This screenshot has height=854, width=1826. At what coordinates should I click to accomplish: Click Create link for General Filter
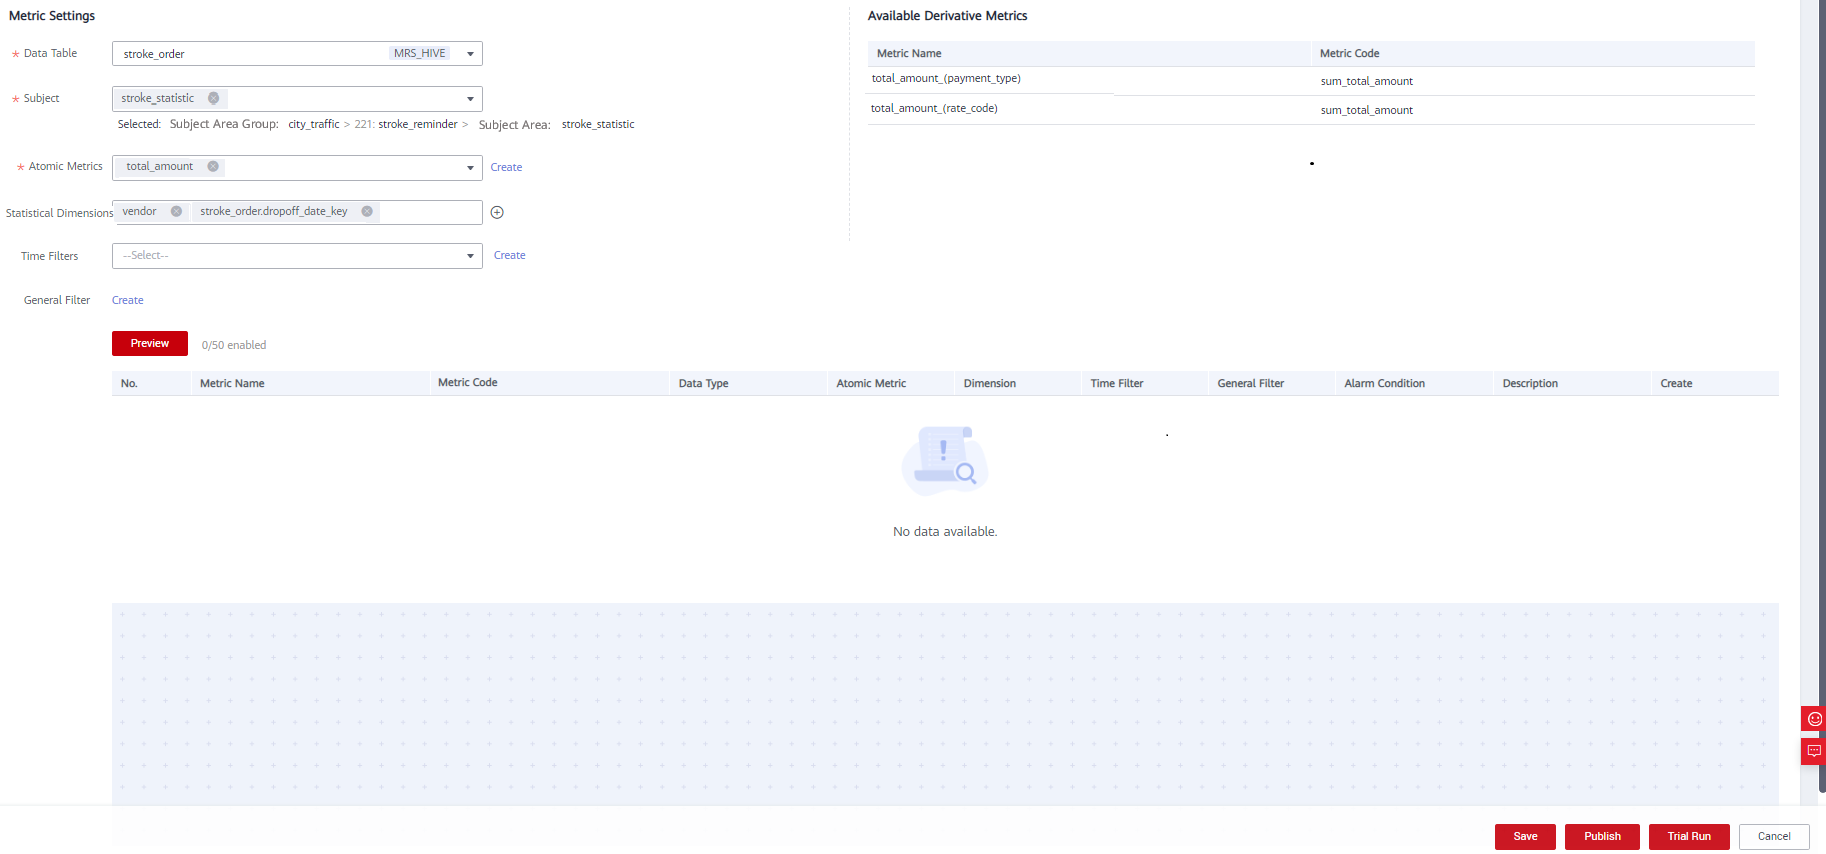pos(127,300)
